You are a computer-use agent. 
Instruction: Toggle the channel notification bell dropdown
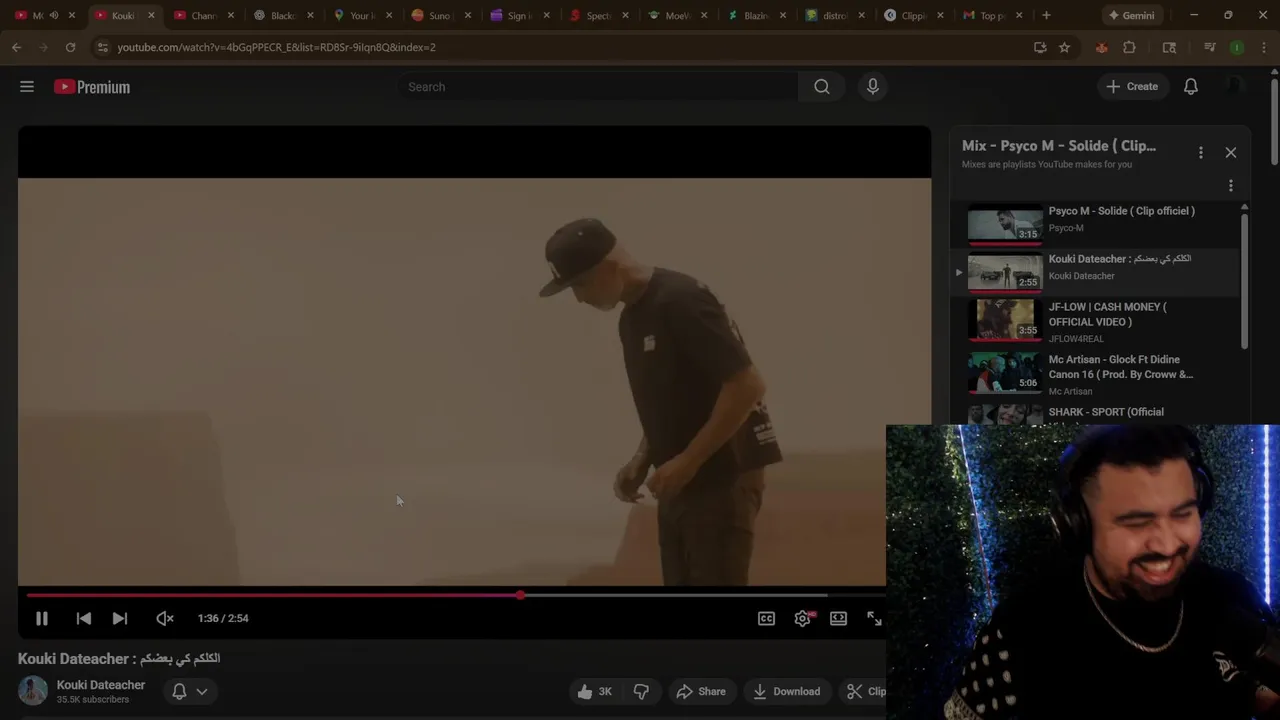(190, 692)
